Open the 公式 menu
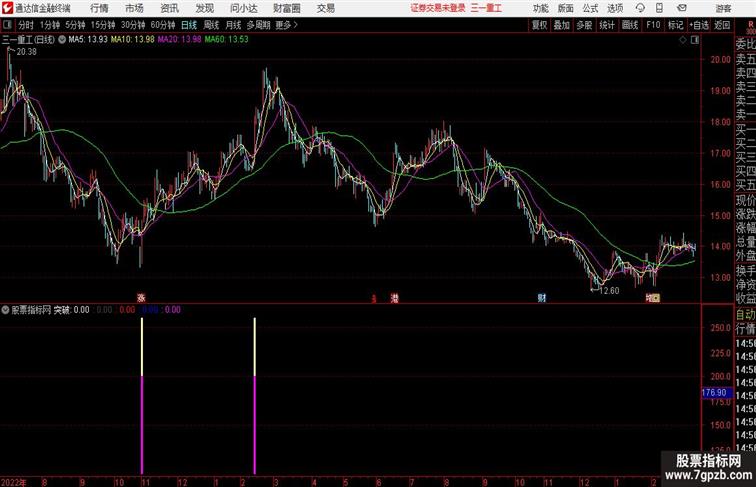756x487 pixels. pyautogui.click(x=590, y=8)
